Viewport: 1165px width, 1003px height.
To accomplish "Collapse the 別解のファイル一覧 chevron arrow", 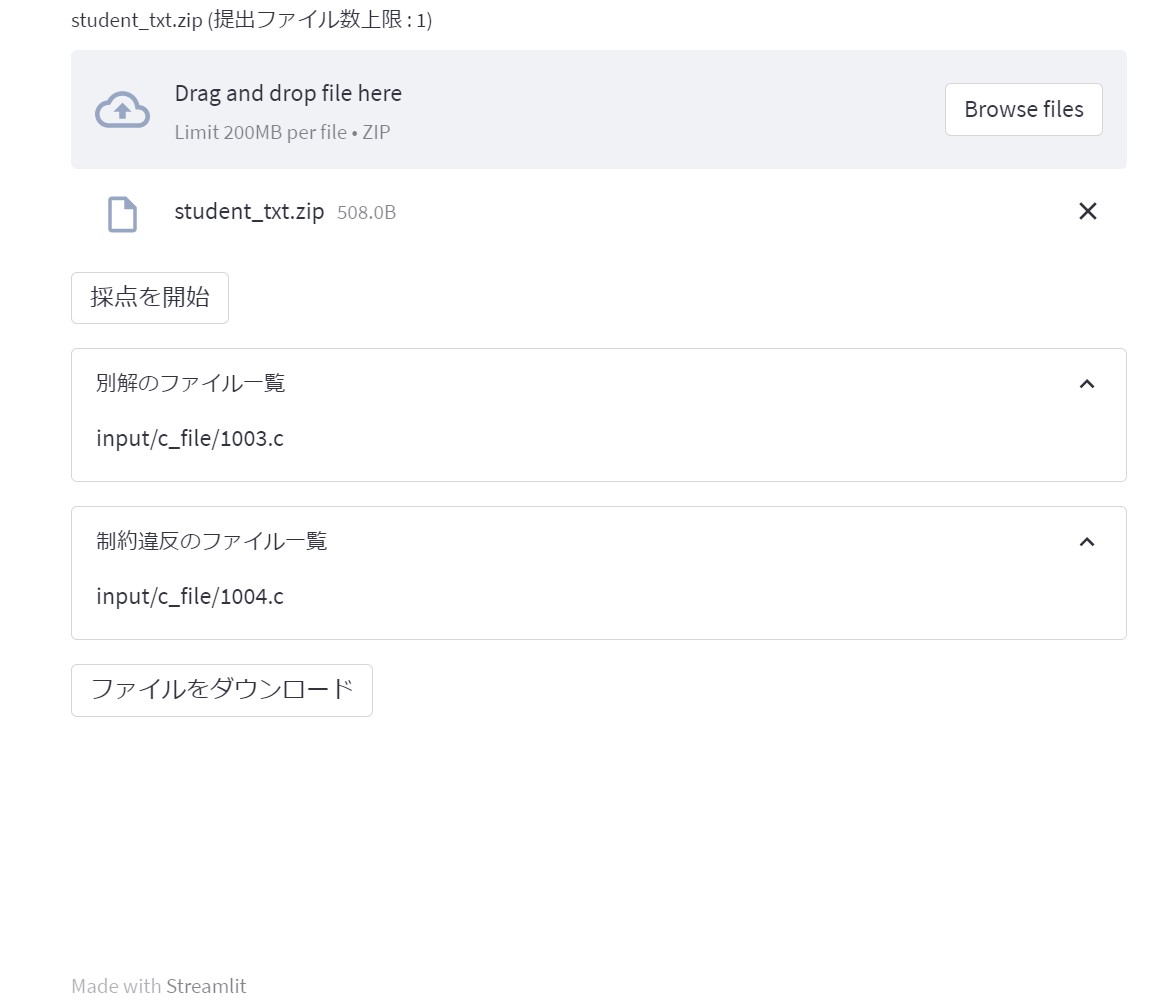I will pyautogui.click(x=1087, y=384).
